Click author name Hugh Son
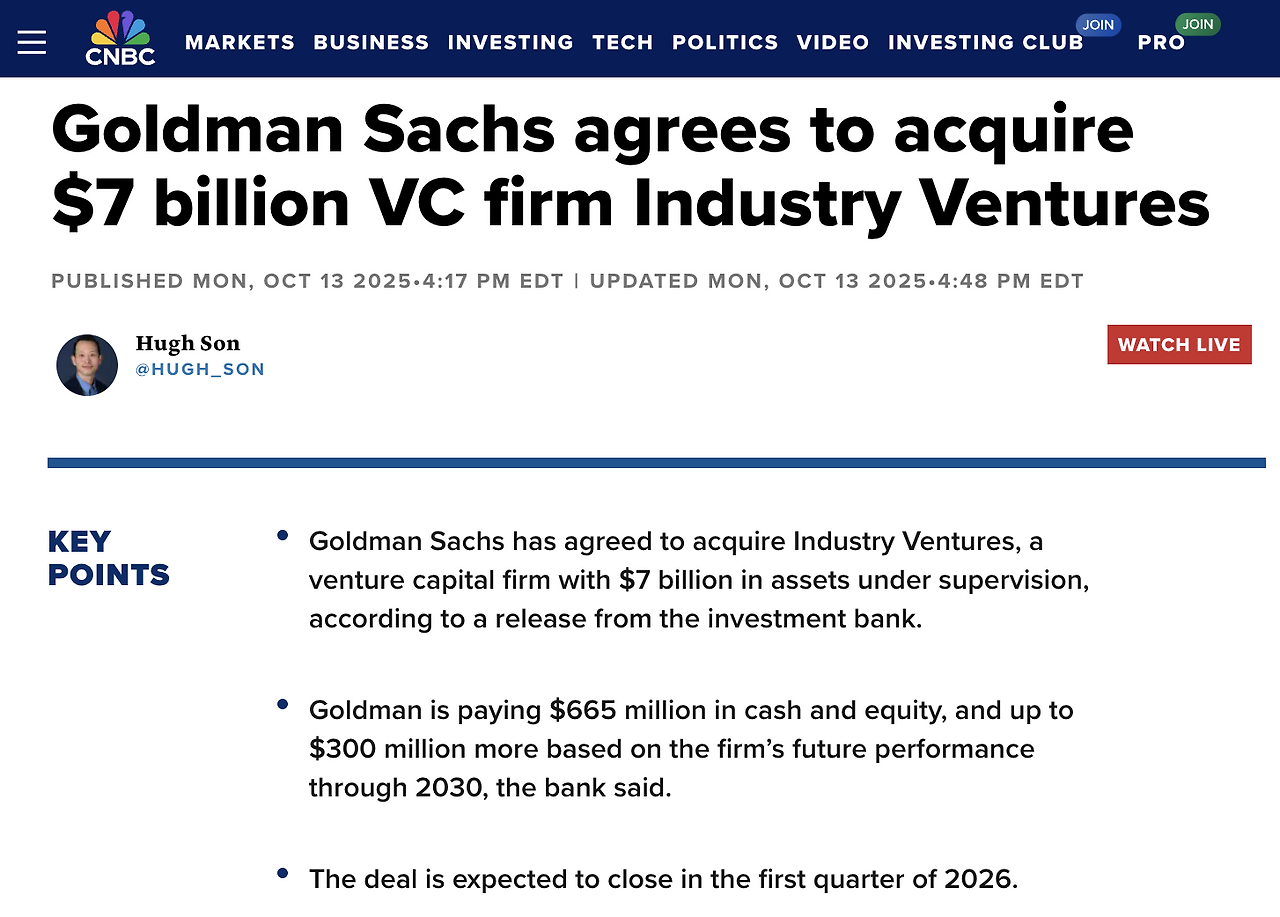The height and width of the screenshot is (917, 1280). point(188,343)
